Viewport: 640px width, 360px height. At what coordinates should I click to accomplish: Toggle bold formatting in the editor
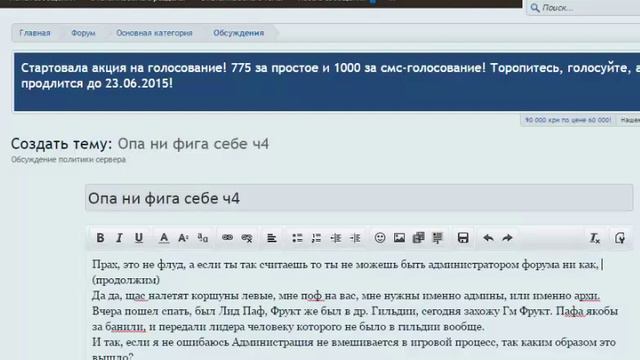click(x=100, y=238)
